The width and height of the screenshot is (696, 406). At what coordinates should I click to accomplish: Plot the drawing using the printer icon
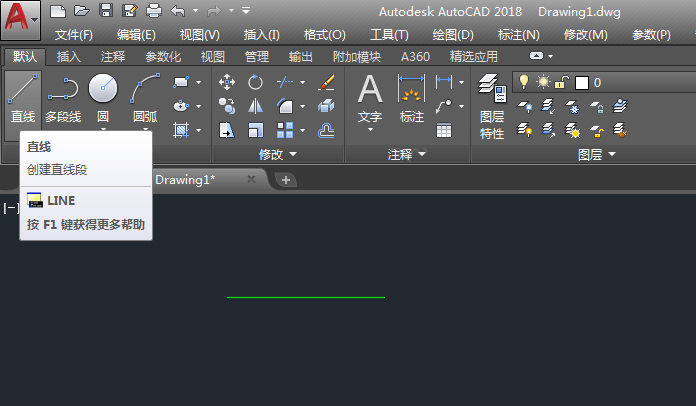tap(154, 10)
